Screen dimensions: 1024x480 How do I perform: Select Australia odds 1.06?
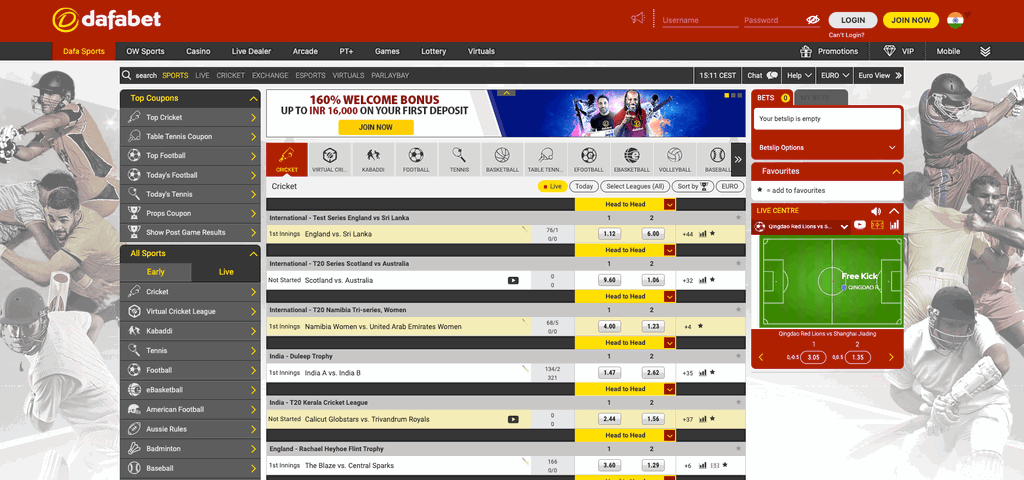coord(653,280)
